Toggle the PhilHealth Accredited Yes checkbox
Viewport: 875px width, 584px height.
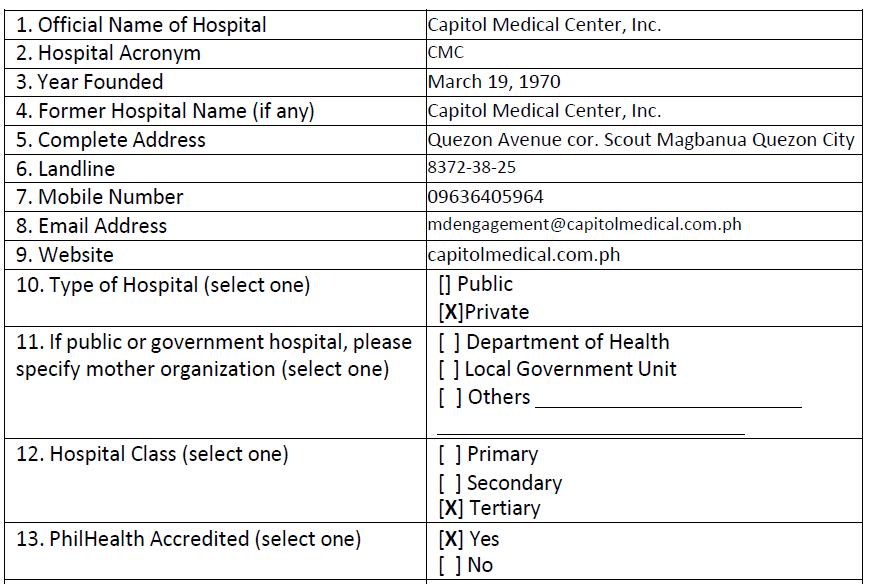451,539
